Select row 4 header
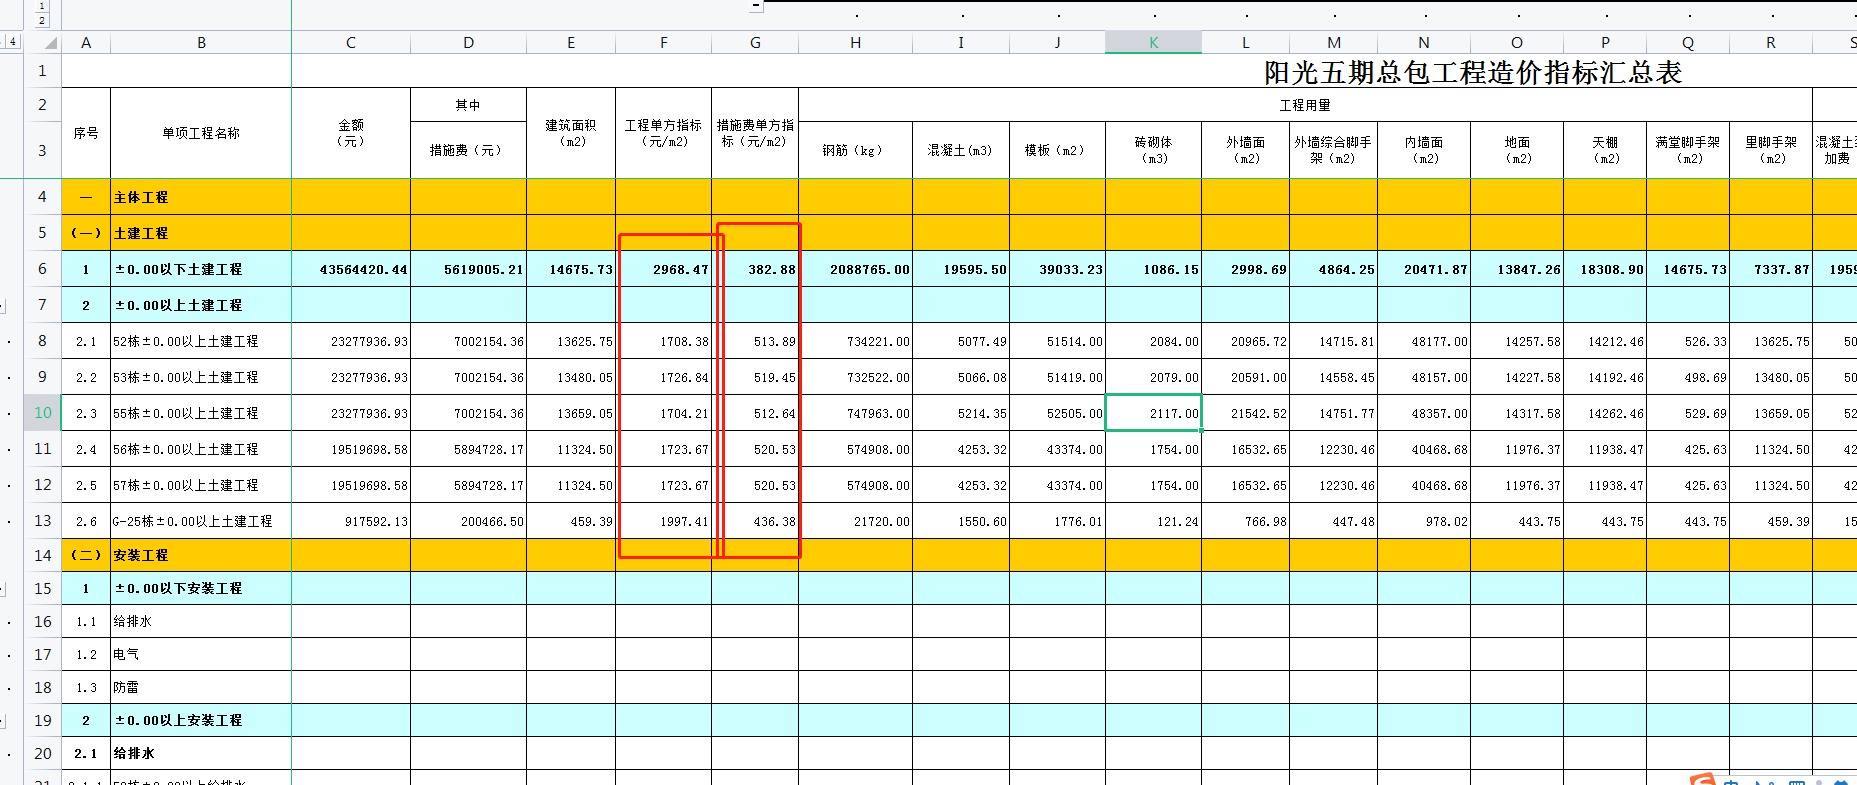This screenshot has width=1857, height=785. pos(42,197)
